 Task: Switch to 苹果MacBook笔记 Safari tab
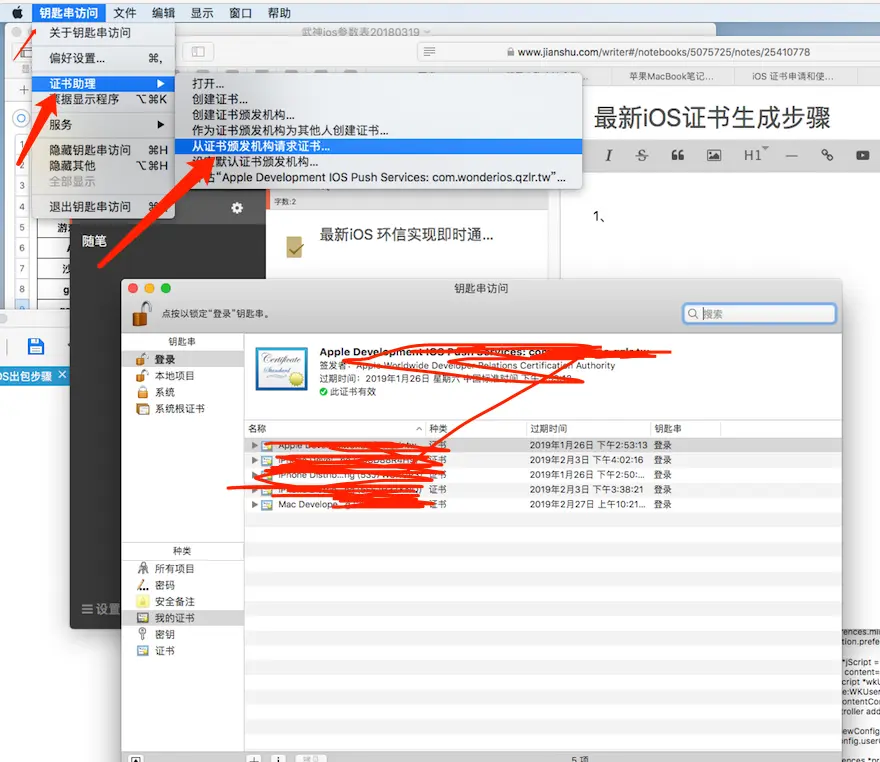coord(671,76)
